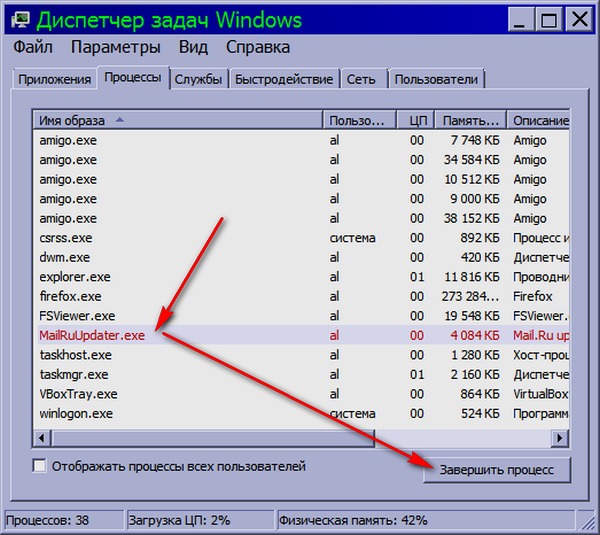Enable Отображать процессы всех пользователей checkbox
600x535 pixels.
coord(39,466)
